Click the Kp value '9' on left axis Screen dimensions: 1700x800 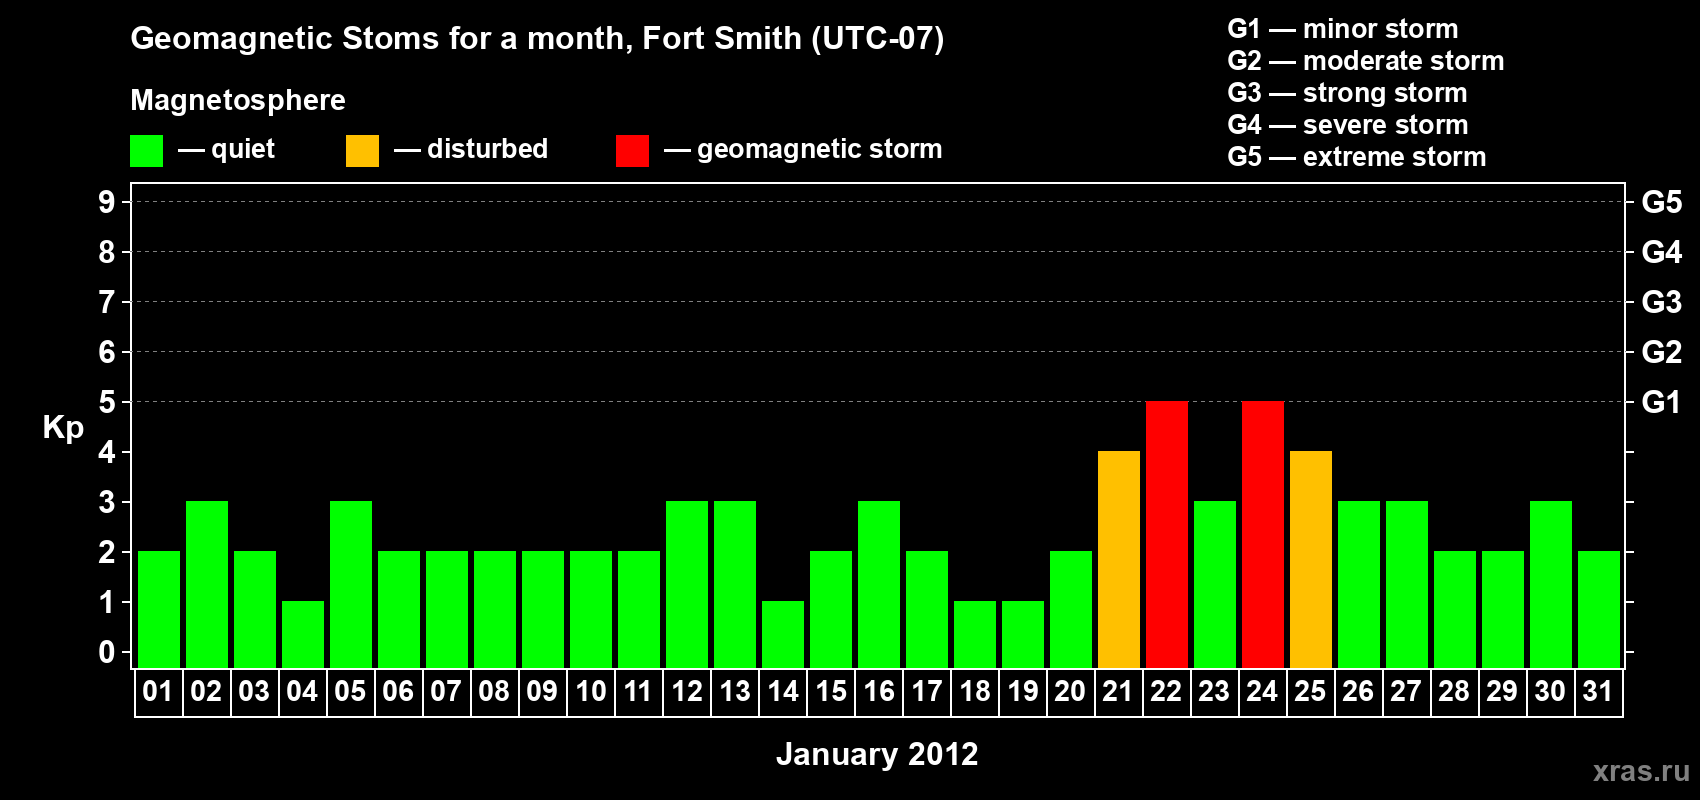click(107, 202)
